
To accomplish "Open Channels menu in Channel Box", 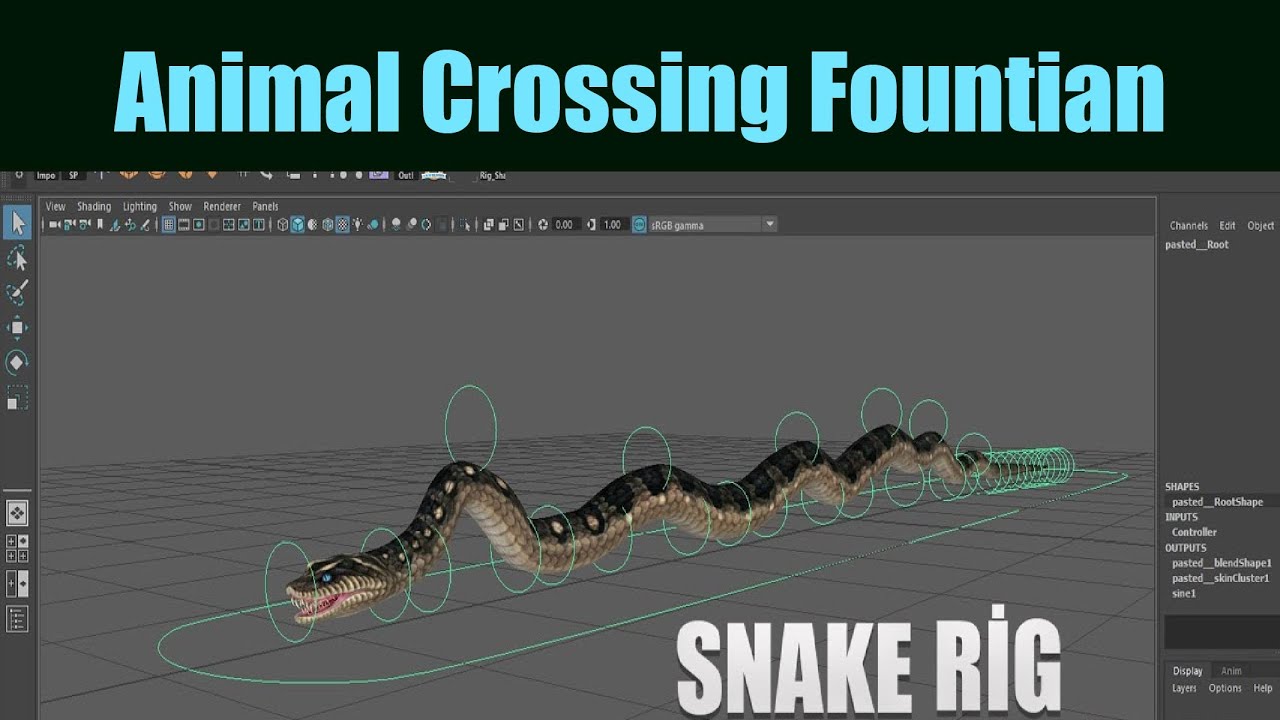I will point(1189,226).
